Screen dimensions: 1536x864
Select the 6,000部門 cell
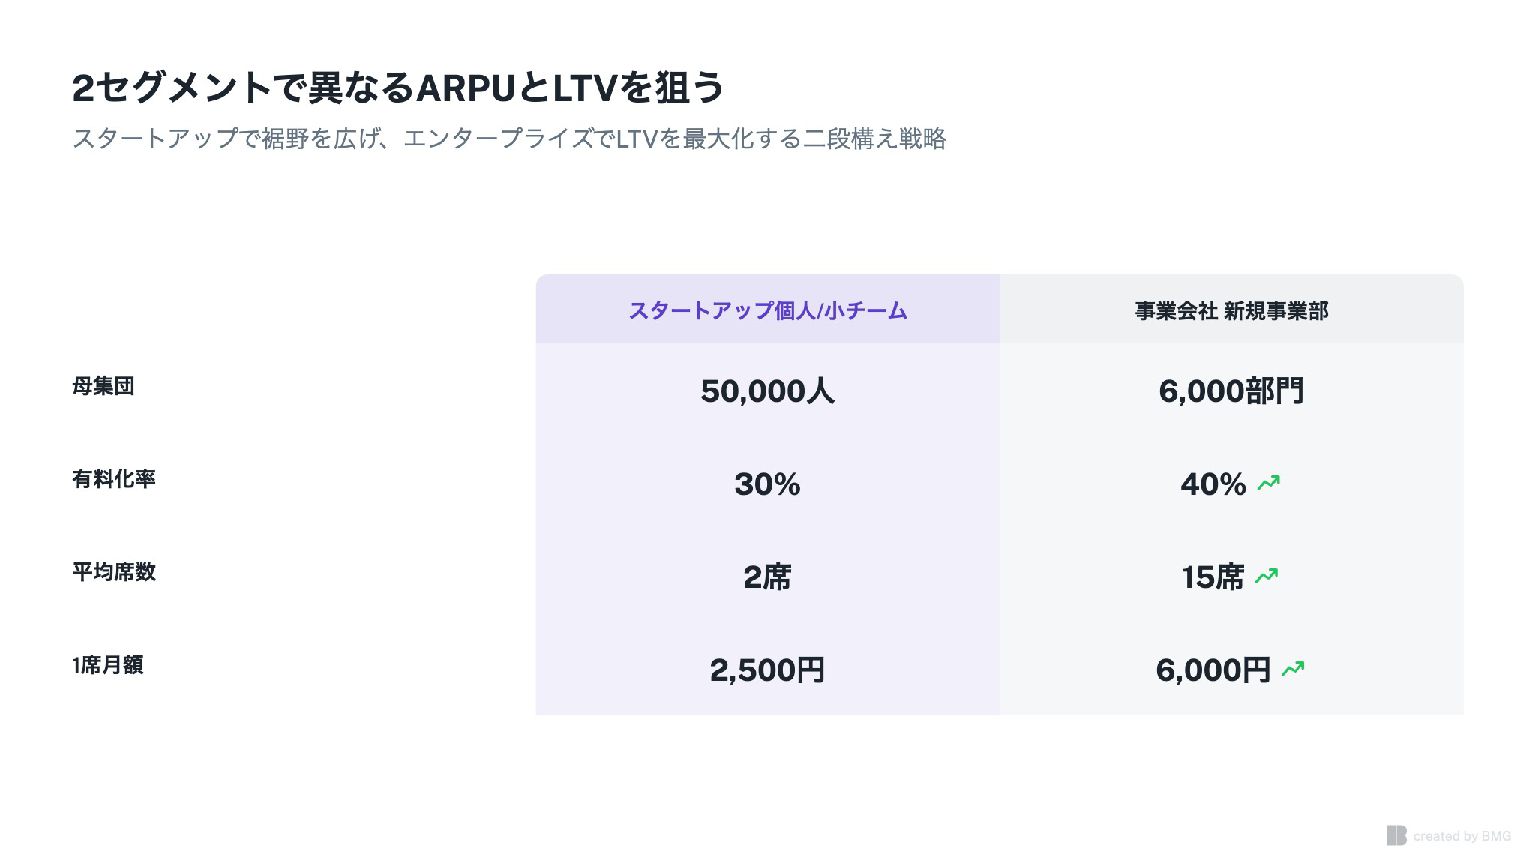click(1231, 391)
